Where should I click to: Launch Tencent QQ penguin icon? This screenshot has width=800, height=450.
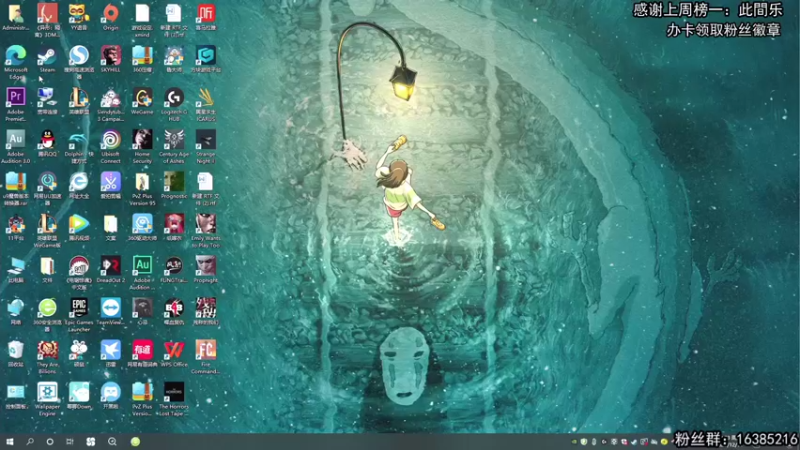click(47, 139)
